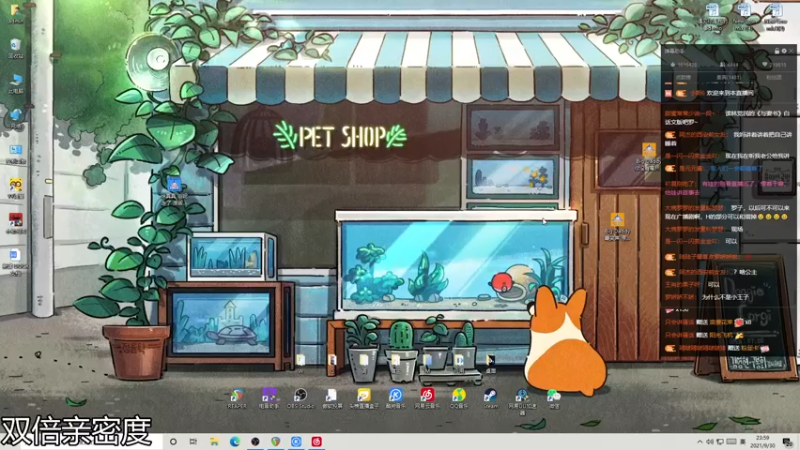Open network status in the system tray
Image resolution: width=800 pixels, height=450 pixels.
coord(720,442)
